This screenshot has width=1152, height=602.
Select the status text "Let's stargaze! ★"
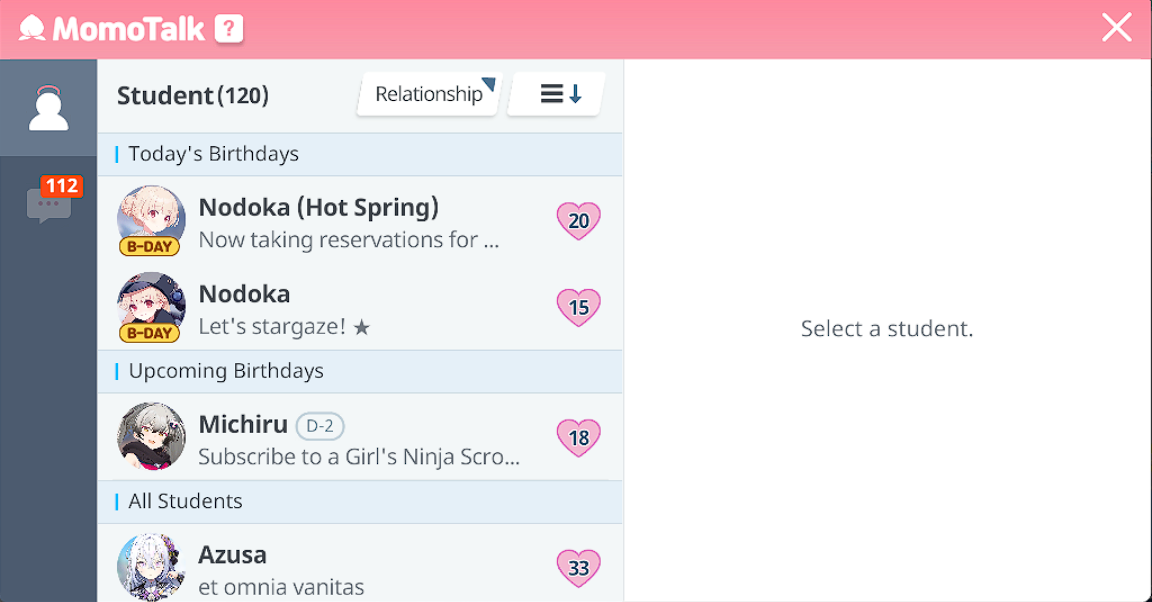284,326
